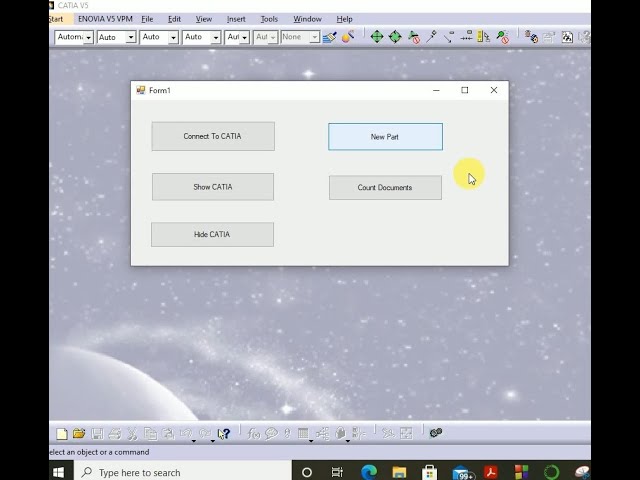Click the Count Documents button
The height and width of the screenshot is (480, 640).
385,188
